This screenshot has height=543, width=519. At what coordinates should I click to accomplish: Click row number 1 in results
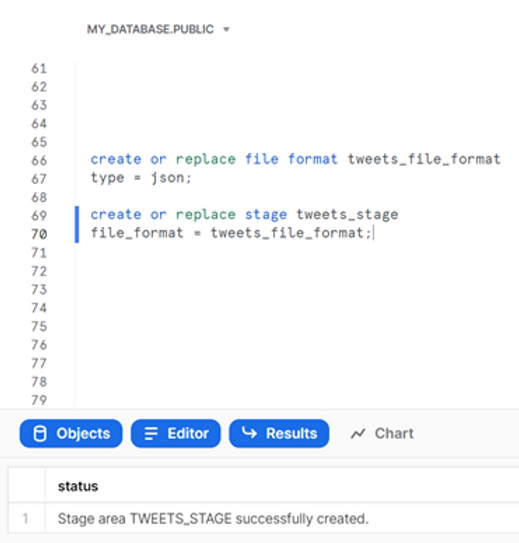(25, 518)
